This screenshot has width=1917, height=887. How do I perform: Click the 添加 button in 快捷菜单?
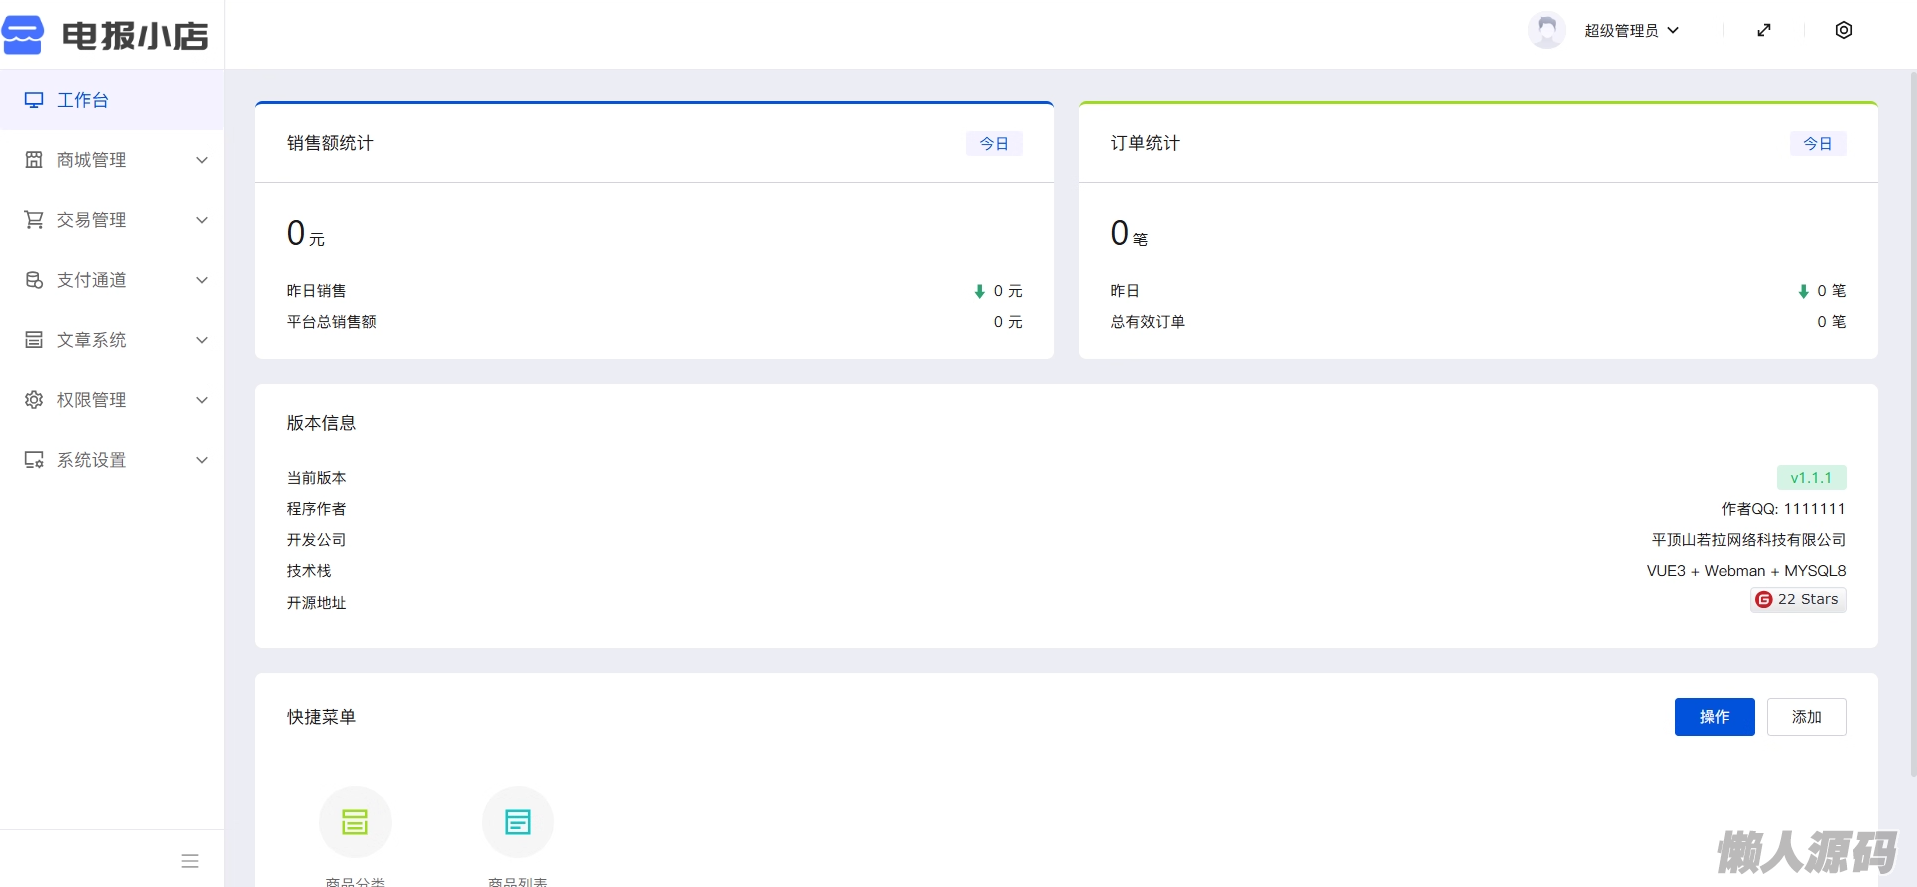coord(1806,717)
